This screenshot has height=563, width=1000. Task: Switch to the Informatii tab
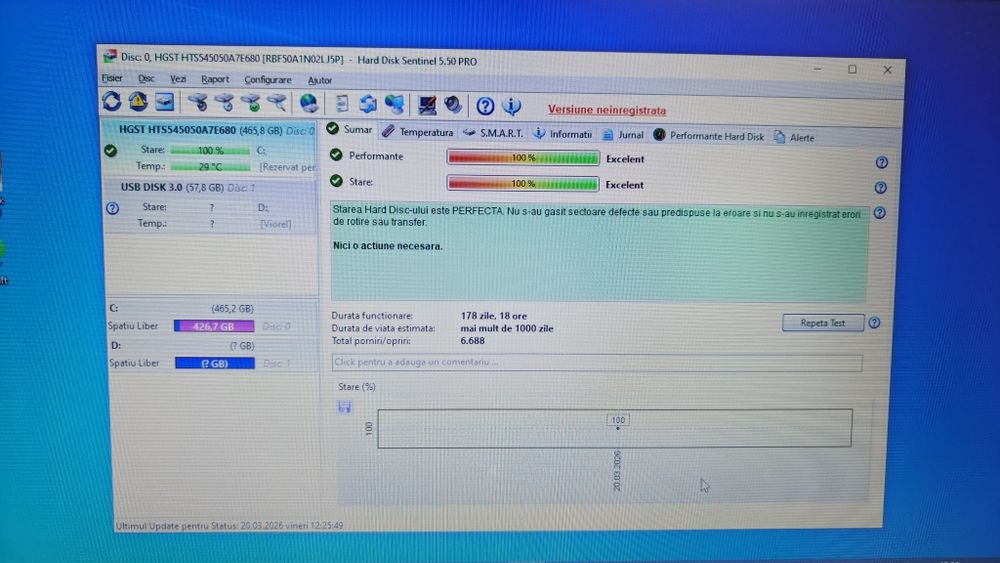(562, 134)
